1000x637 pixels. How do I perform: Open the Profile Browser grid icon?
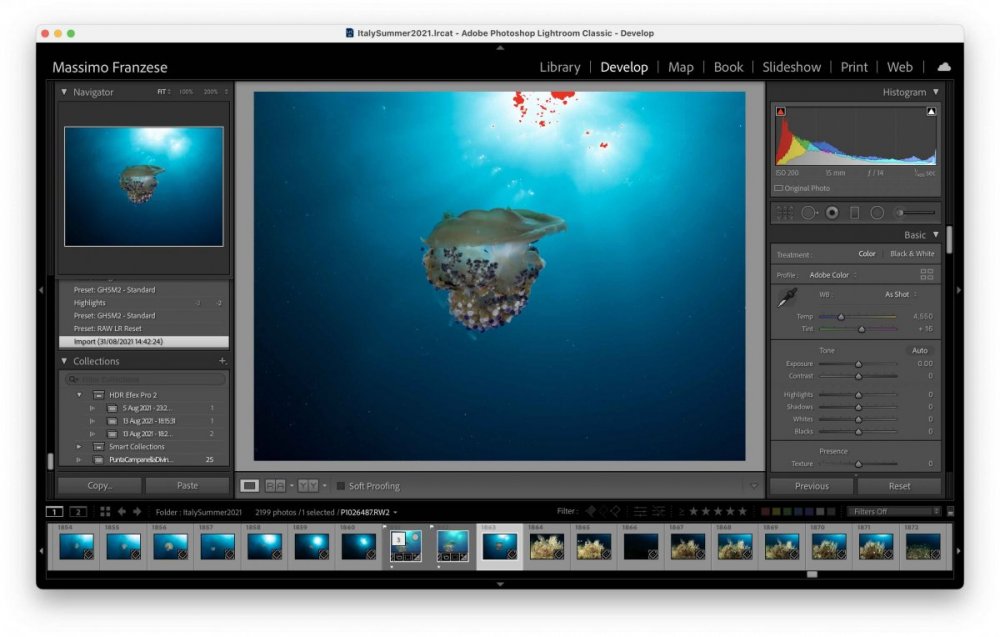pos(927,274)
